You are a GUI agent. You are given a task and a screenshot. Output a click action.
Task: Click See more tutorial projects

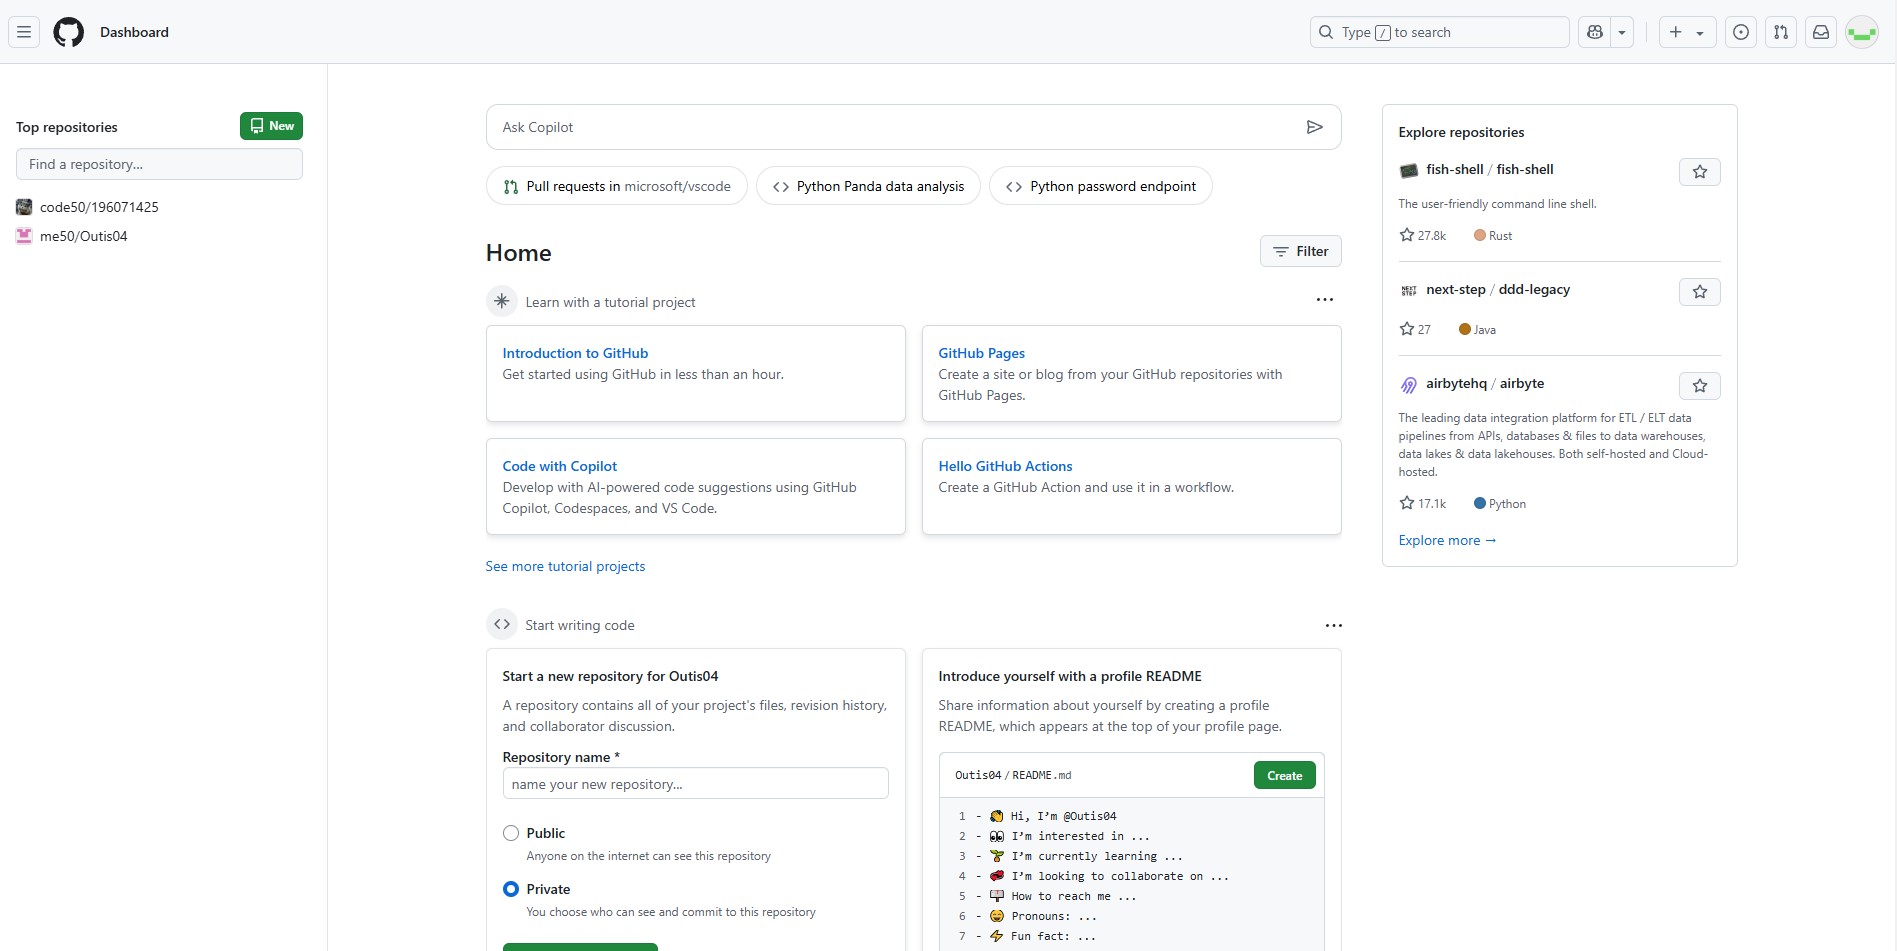point(565,566)
